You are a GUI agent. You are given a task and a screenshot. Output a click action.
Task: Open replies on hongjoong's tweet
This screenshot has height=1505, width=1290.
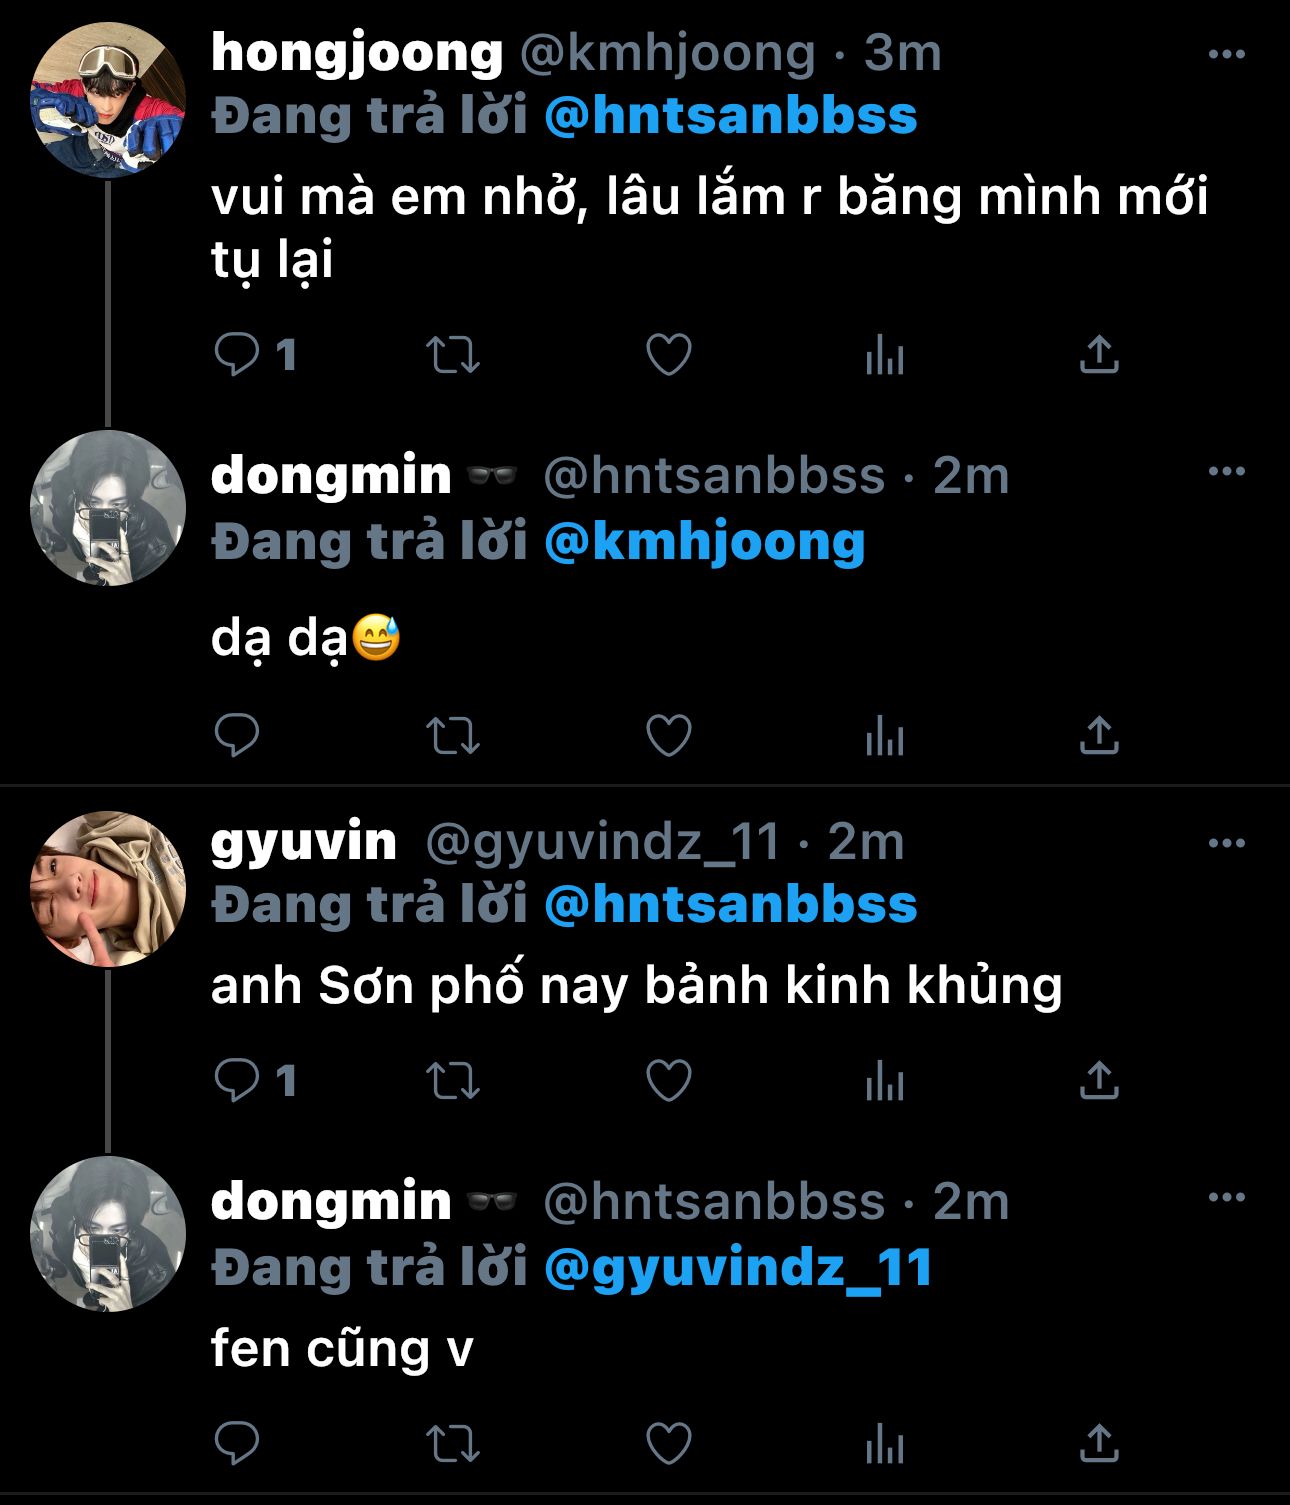coord(238,355)
